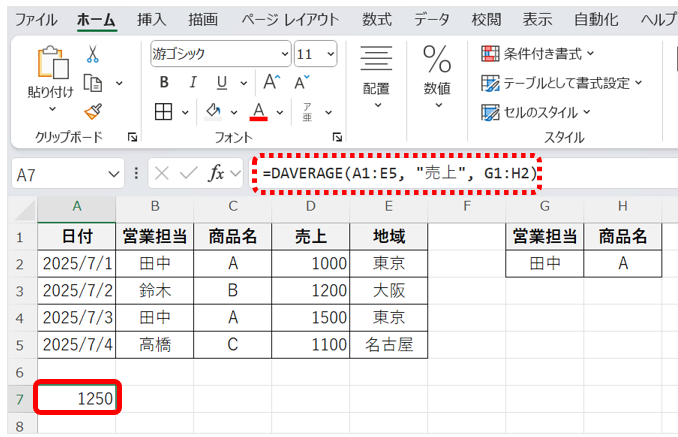The height and width of the screenshot is (437, 678).
Task: Switch to the 数式 tab
Action: pyautogui.click(x=377, y=20)
